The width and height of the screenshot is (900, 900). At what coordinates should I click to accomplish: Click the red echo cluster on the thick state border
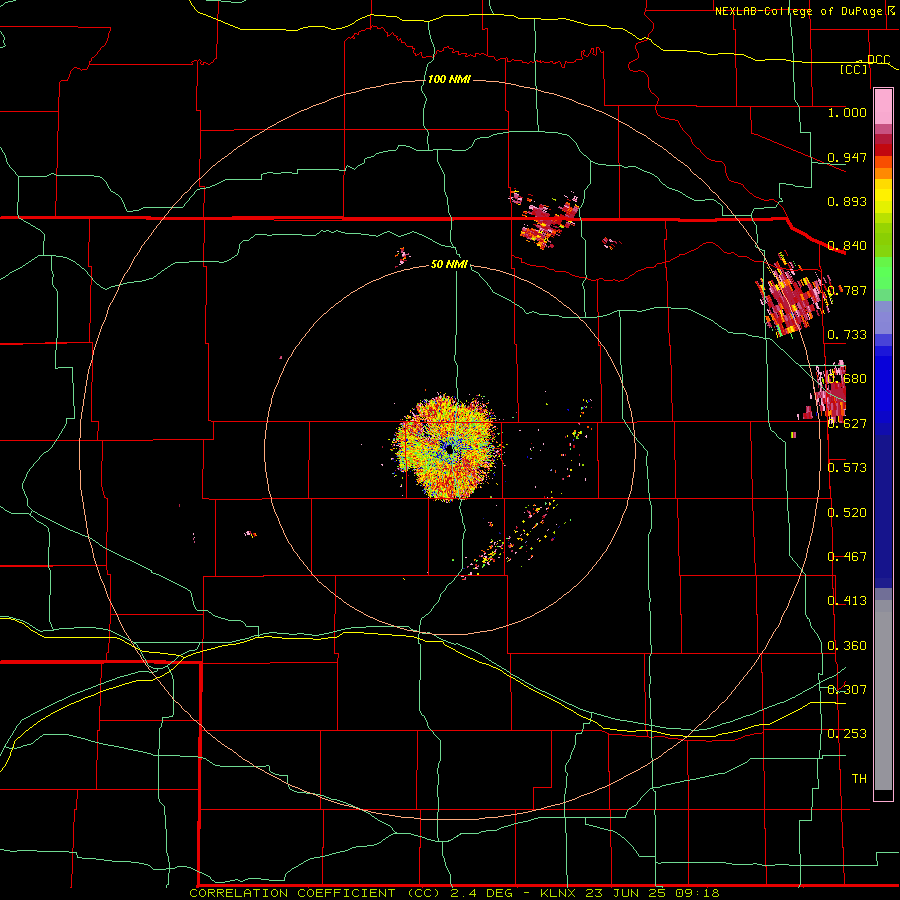(547, 220)
